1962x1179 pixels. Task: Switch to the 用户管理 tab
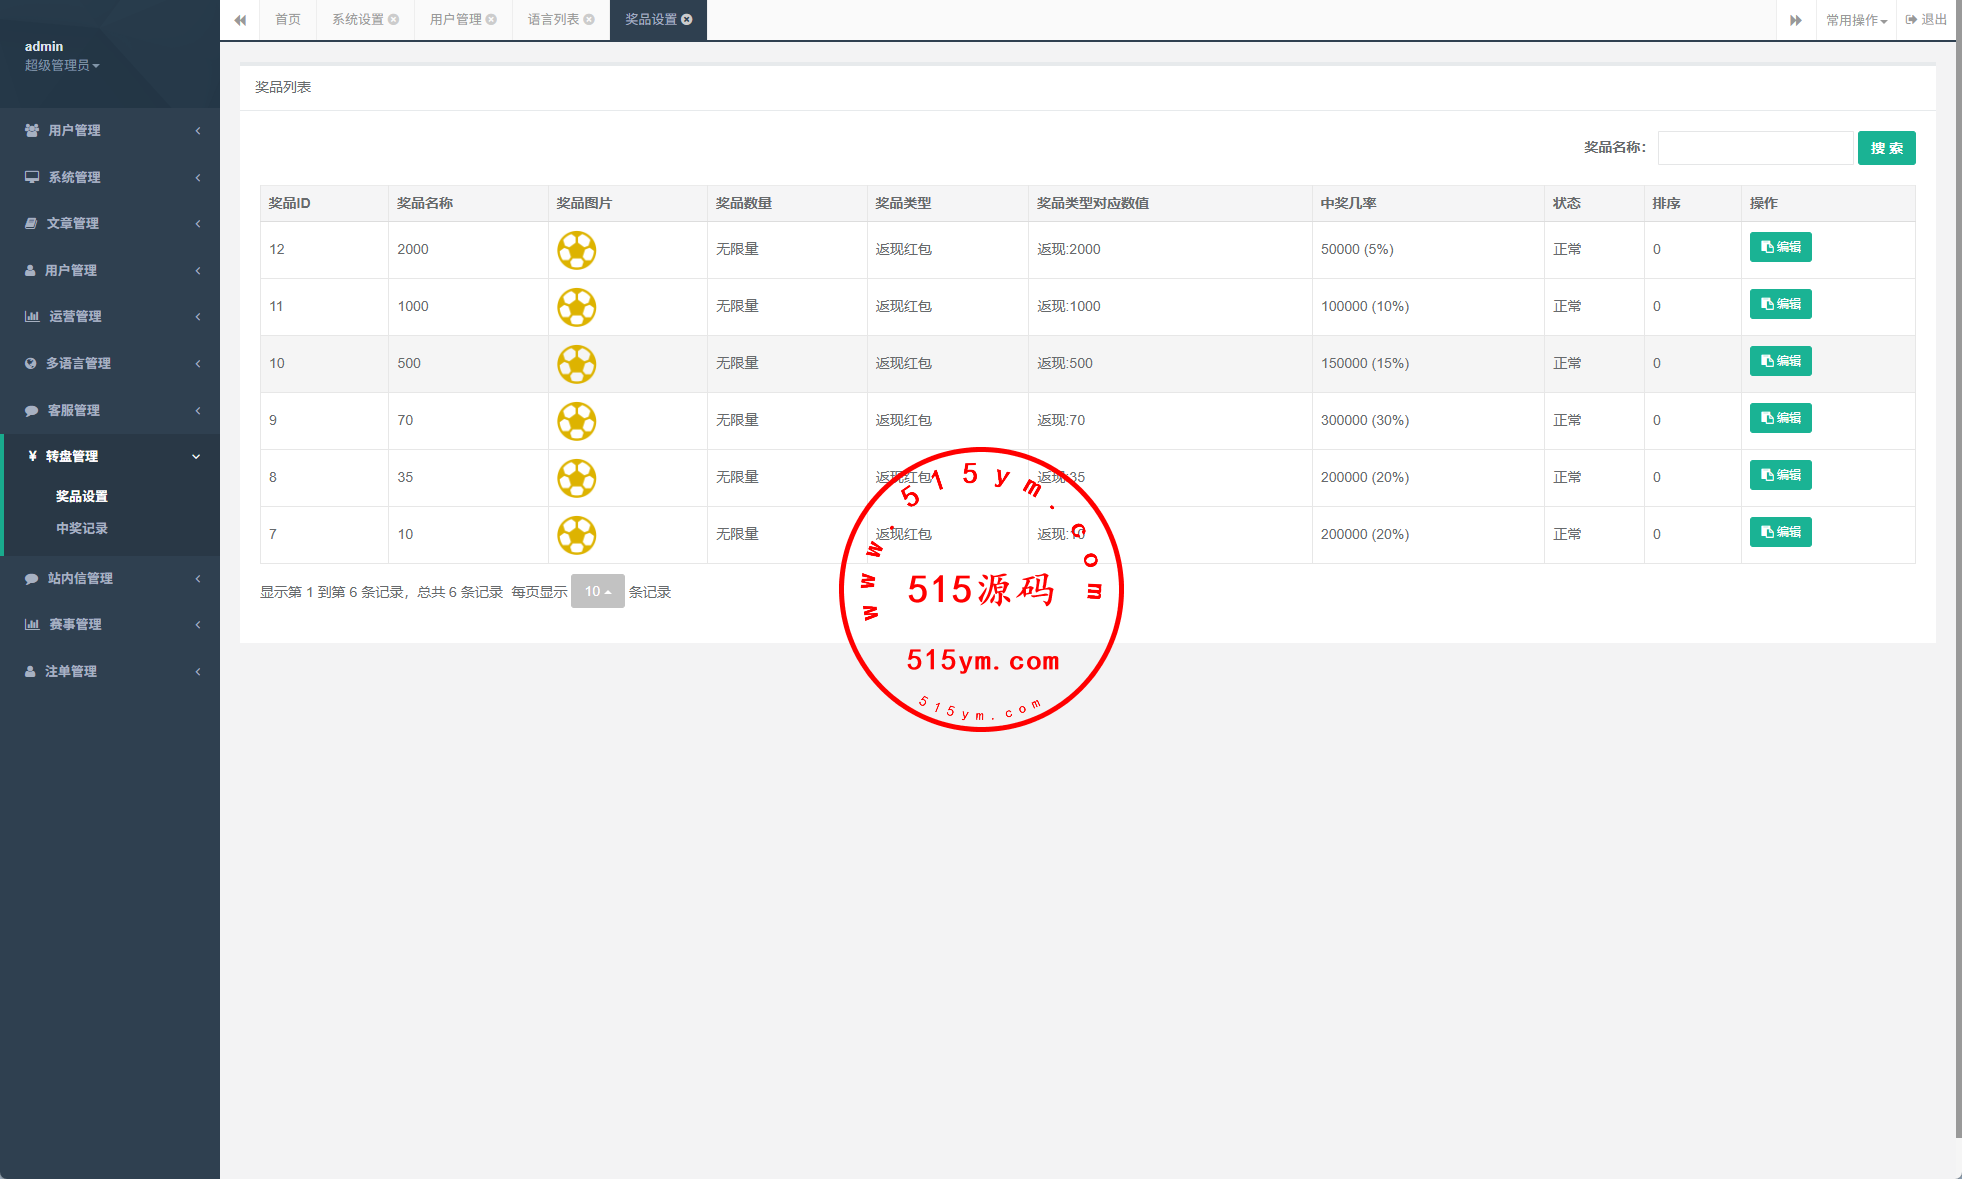click(x=455, y=20)
